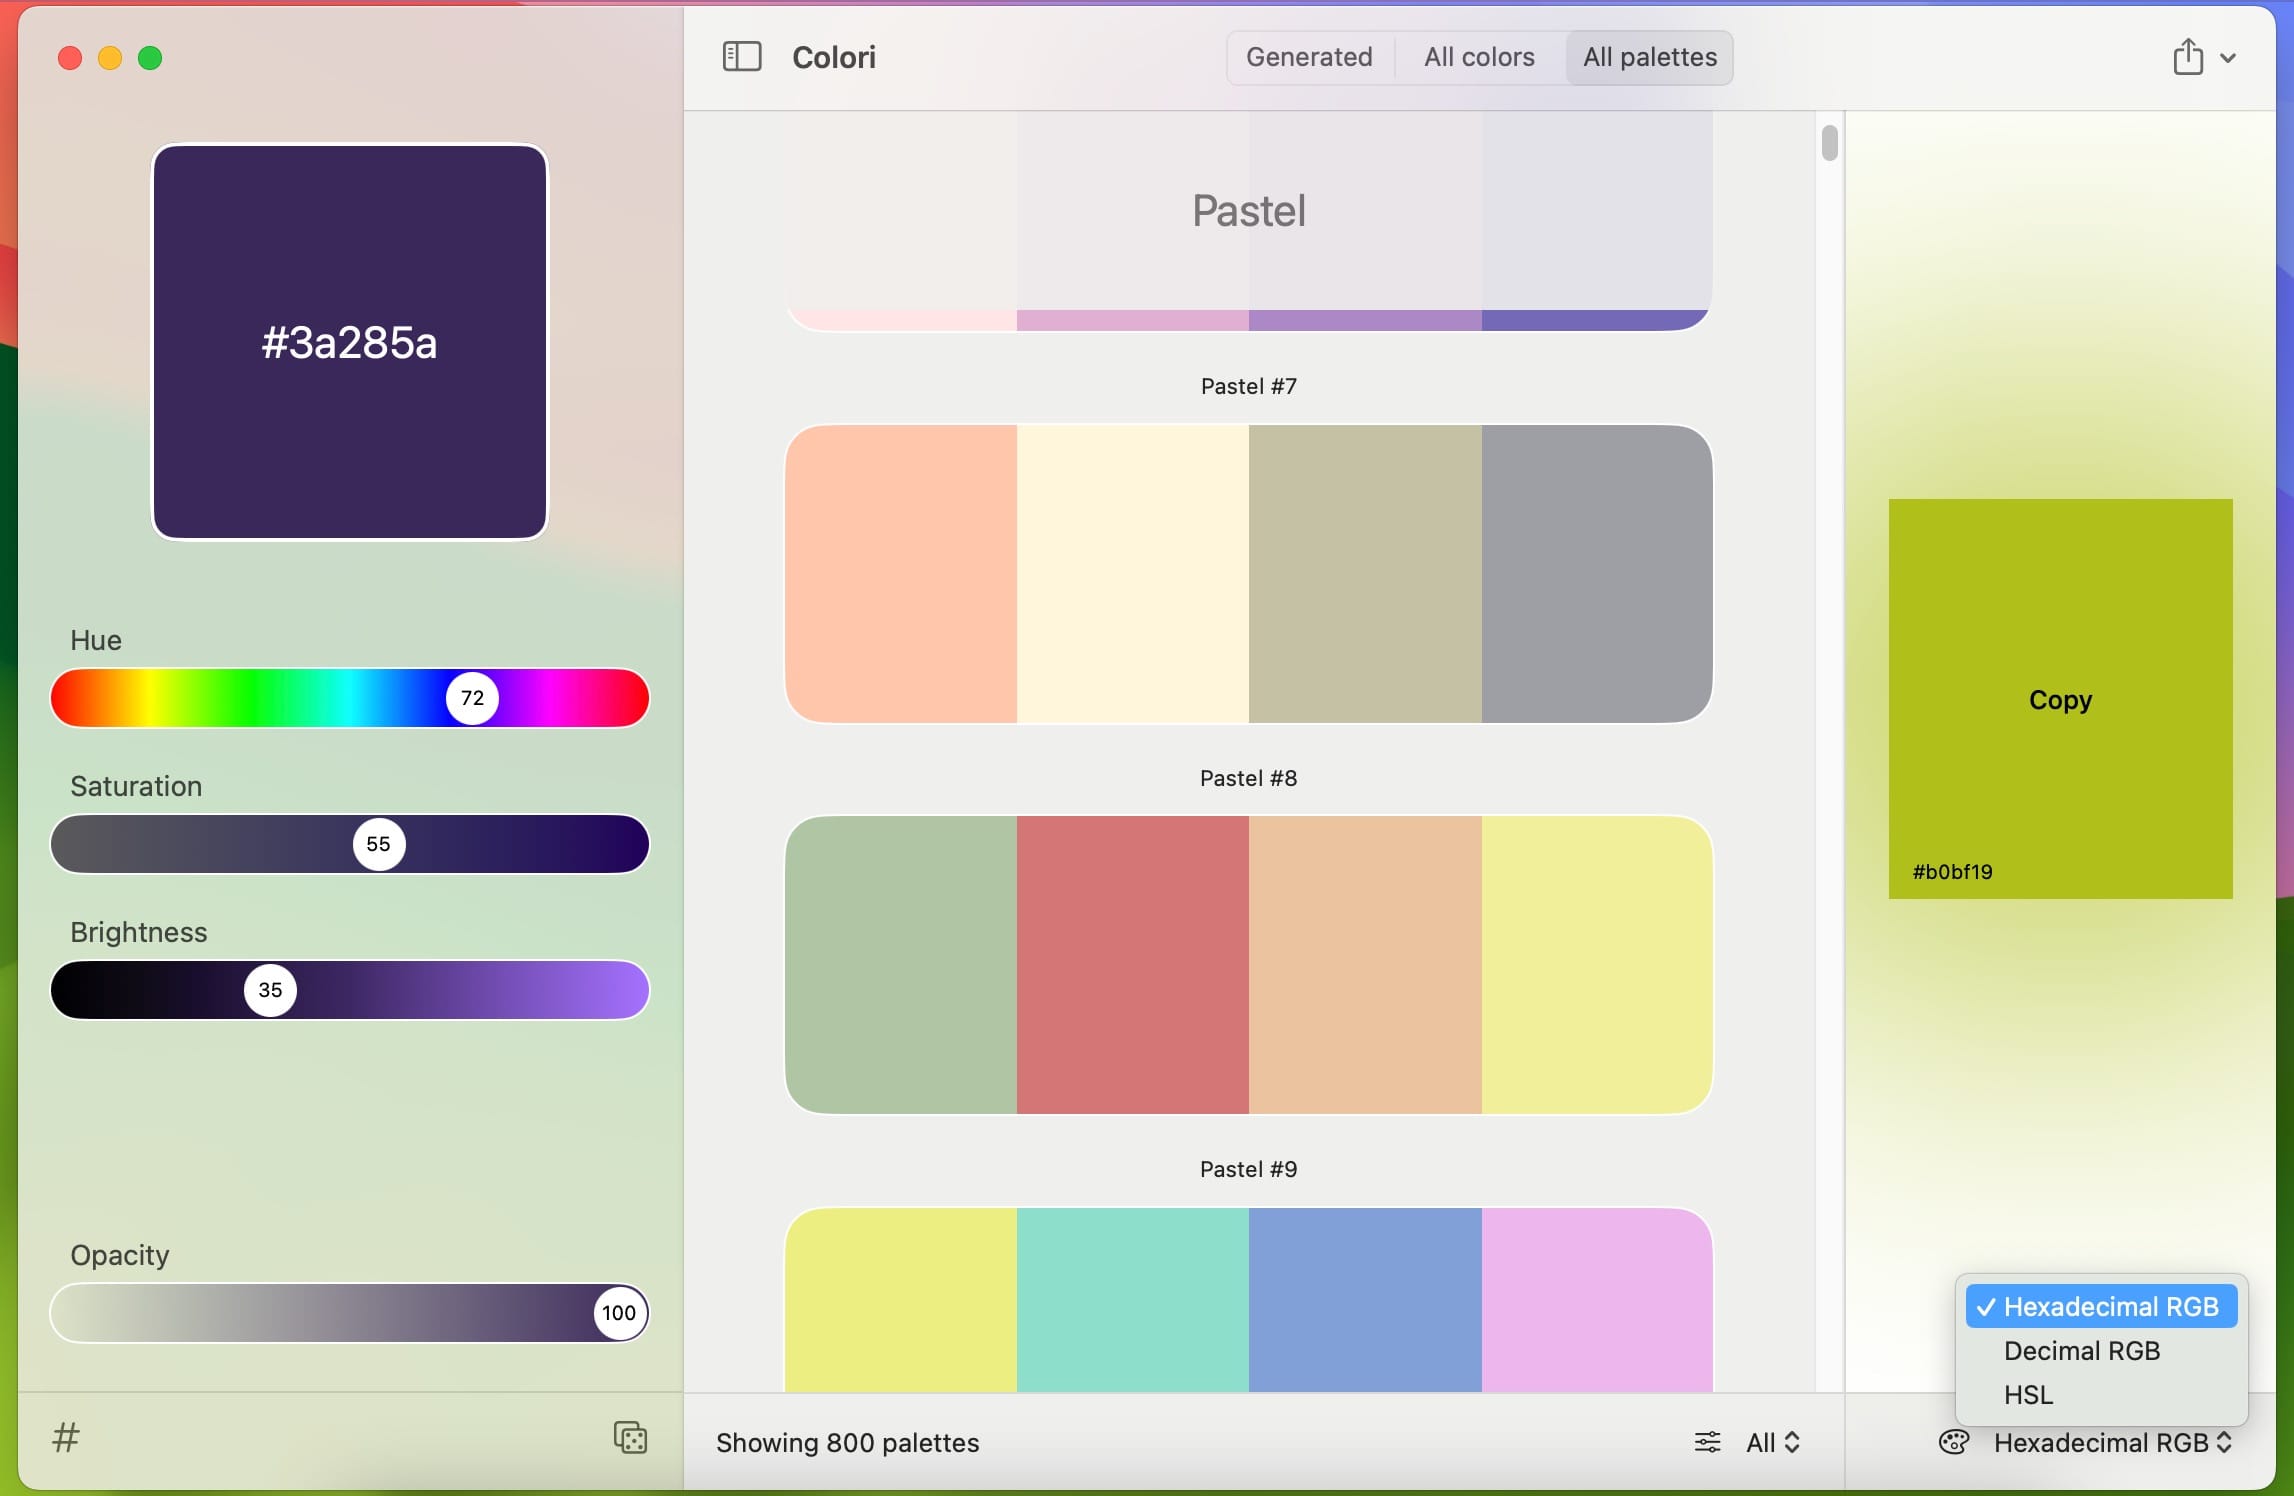Generate a random color with dice icon
Viewport: 2294px width, 1496px height.
(x=630, y=1438)
